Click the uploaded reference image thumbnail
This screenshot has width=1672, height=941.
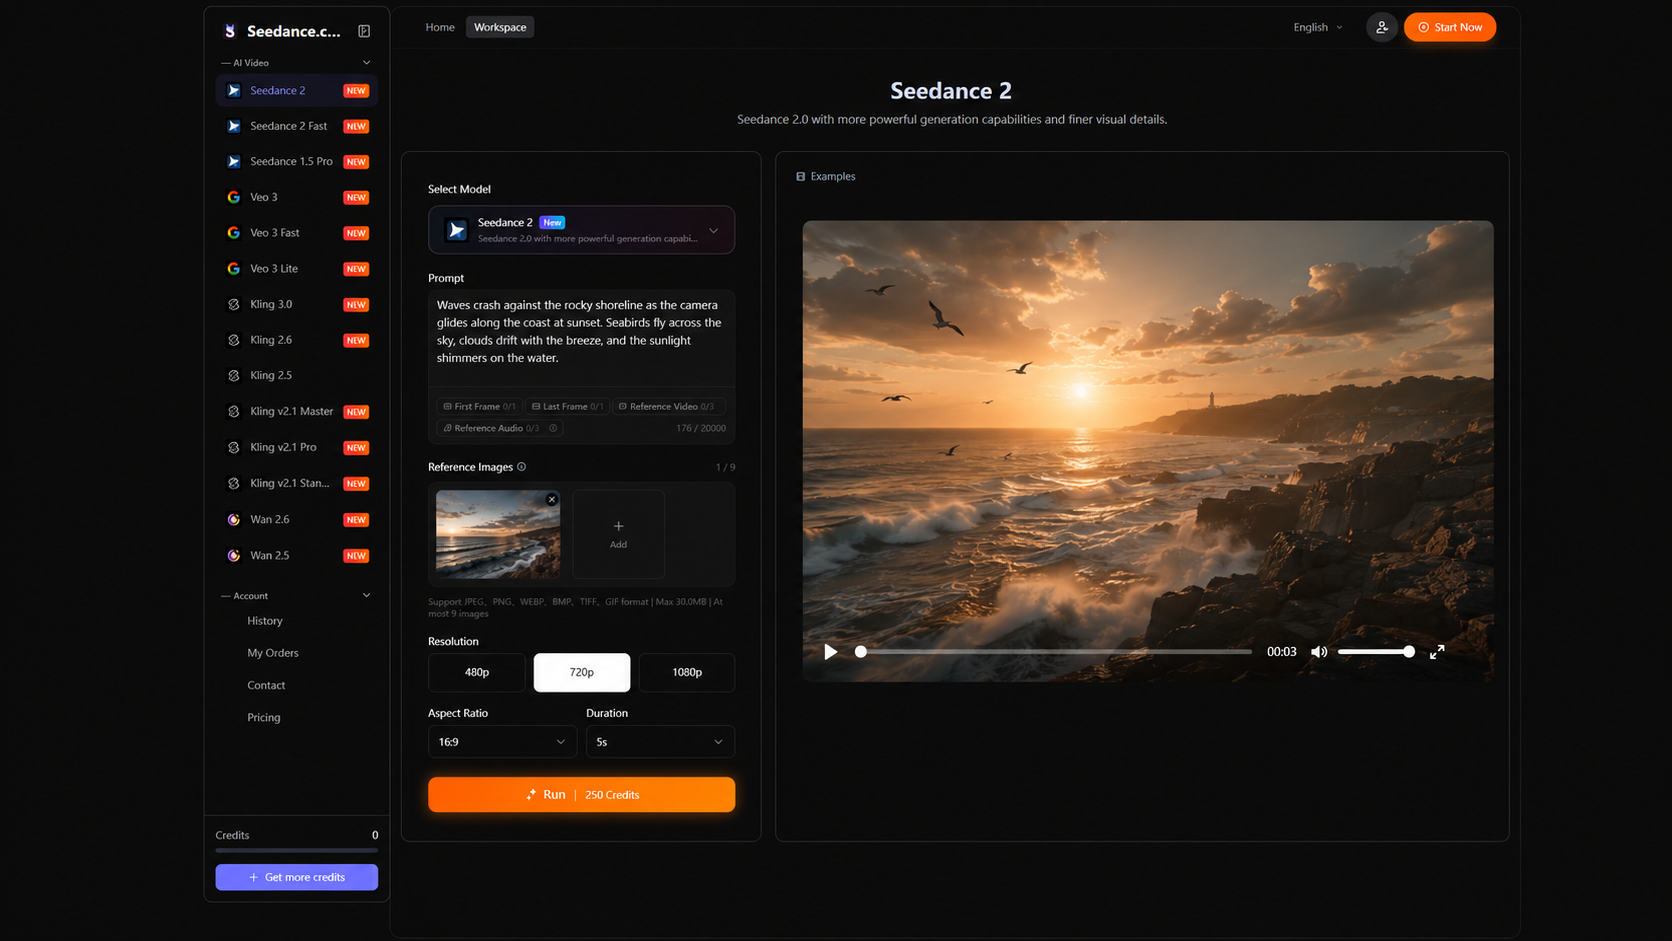pos(498,534)
